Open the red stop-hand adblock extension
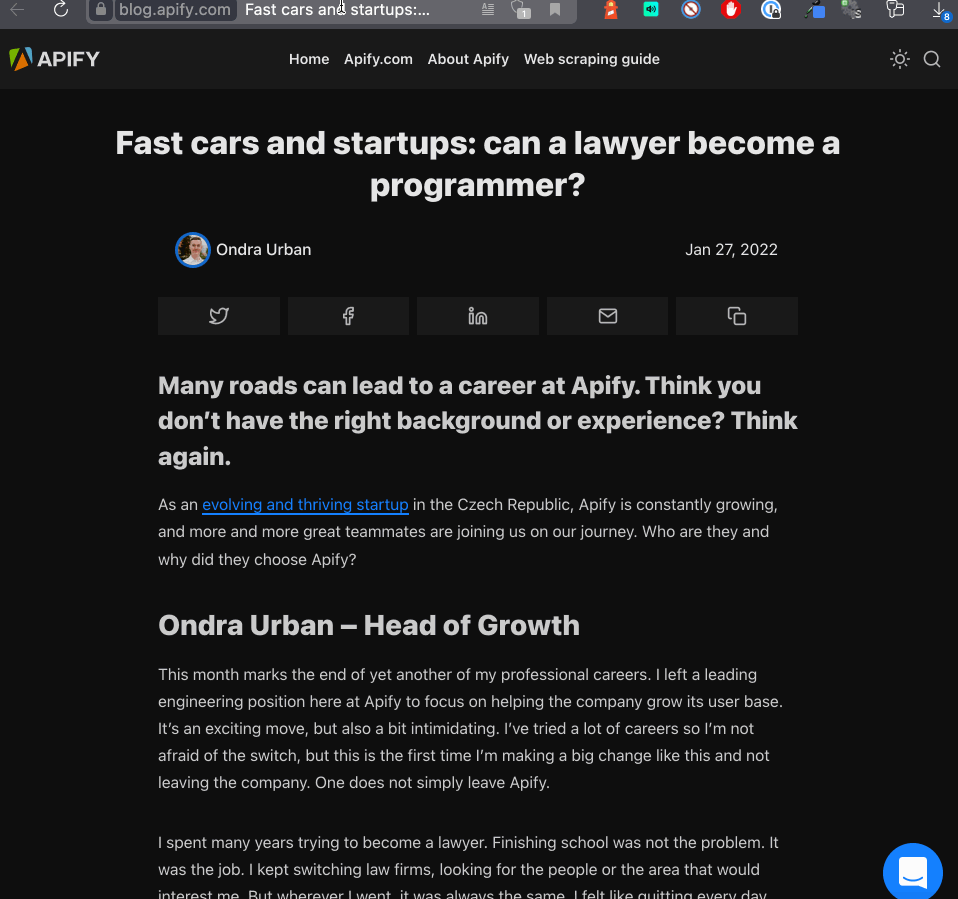The width and height of the screenshot is (958, 899). (730, 10)
